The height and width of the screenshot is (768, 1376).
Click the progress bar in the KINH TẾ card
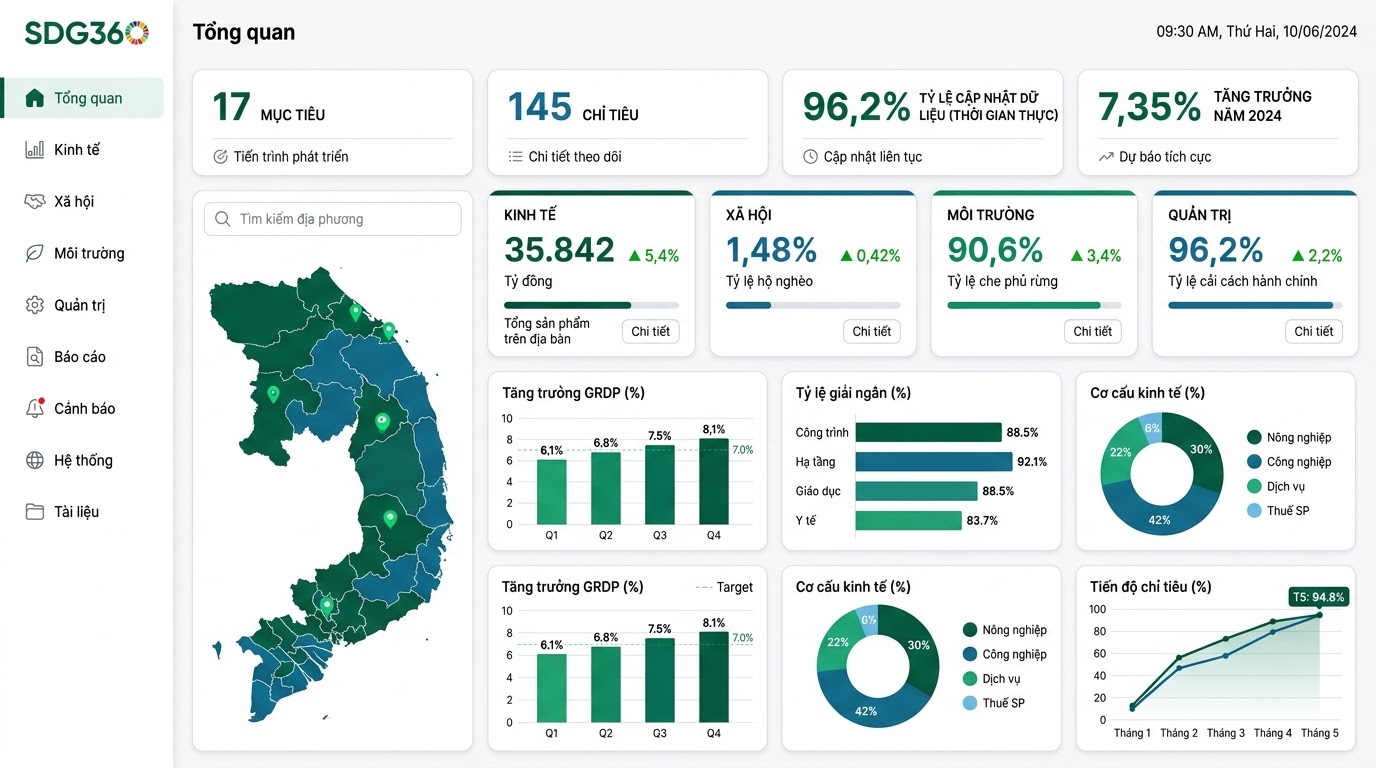[591, 305]
